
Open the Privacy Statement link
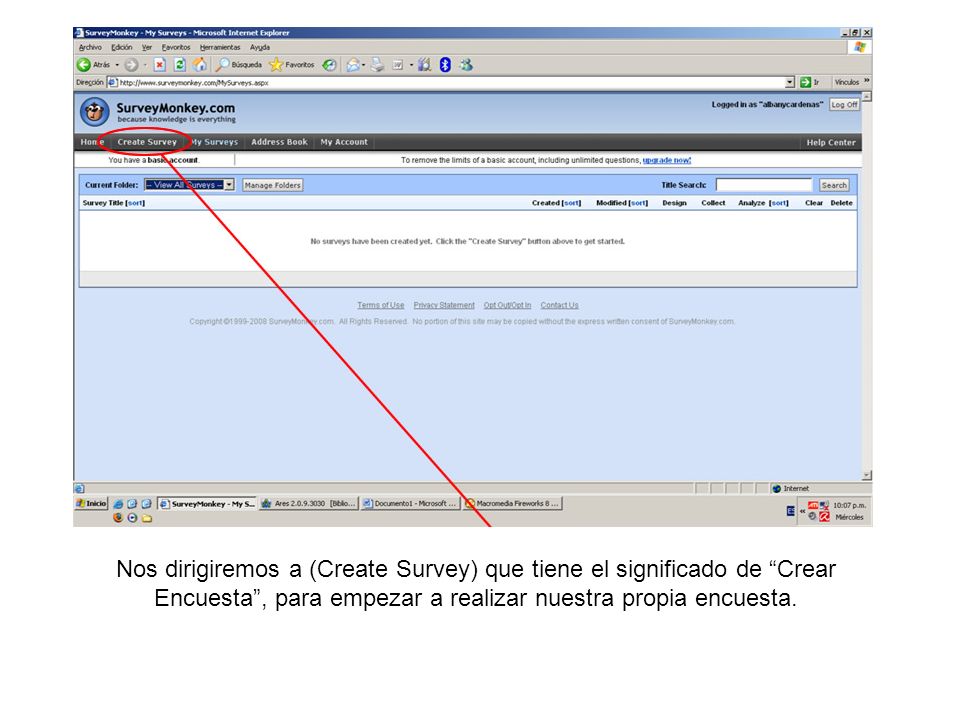pyautogui.click(x=444, y=305)
